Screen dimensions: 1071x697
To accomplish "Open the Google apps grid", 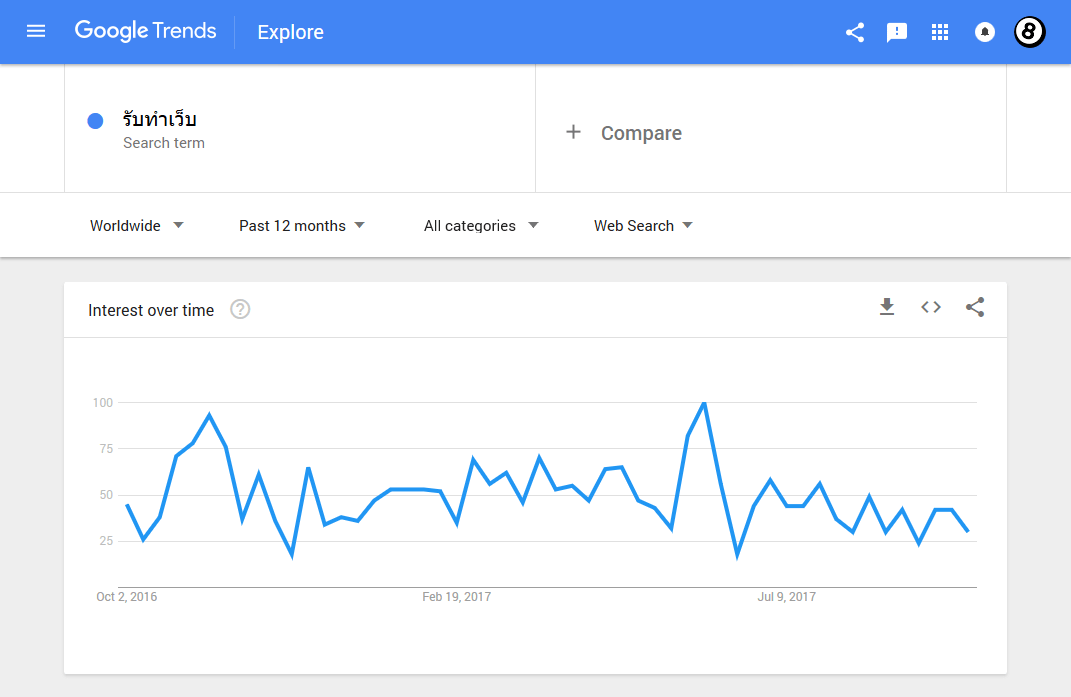I will tap(939, 32).
